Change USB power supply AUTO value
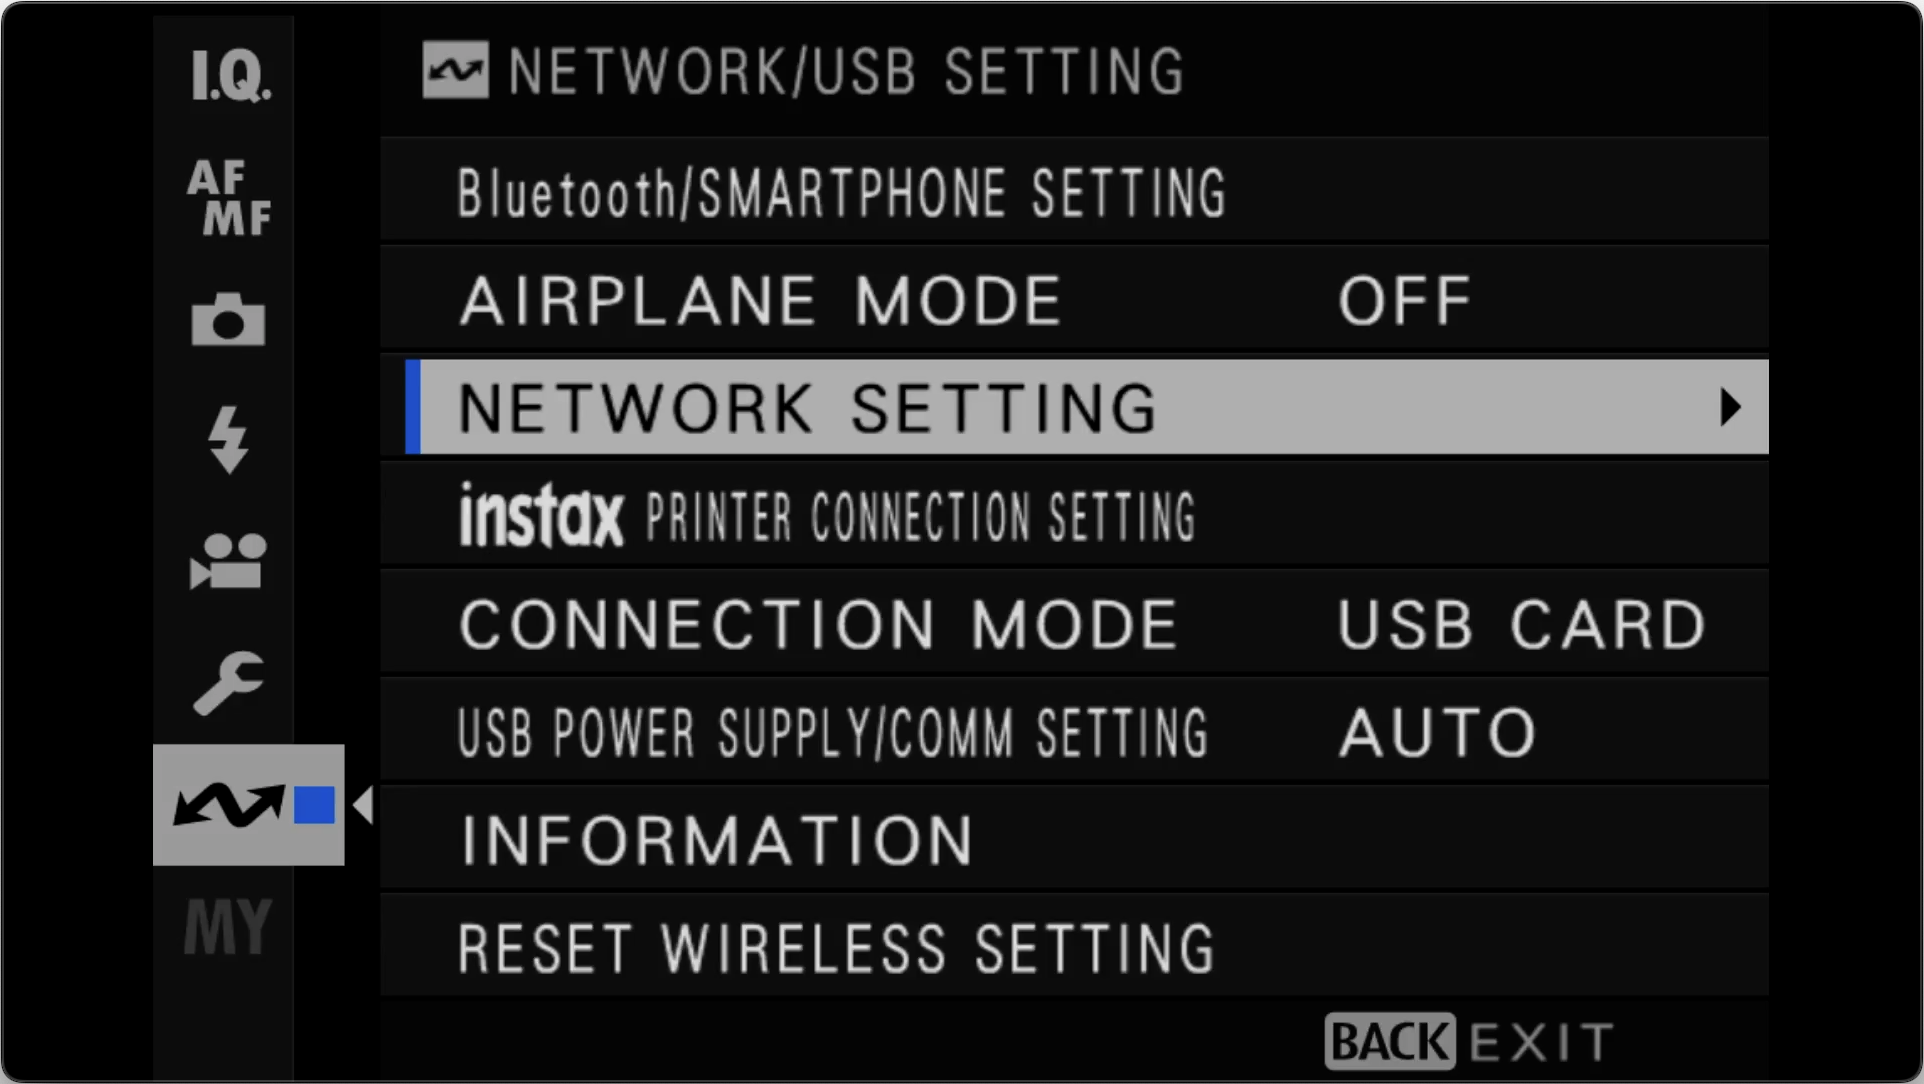Image resolution: width=1924 pixels, height=1084 pixels. [1437, 733]
